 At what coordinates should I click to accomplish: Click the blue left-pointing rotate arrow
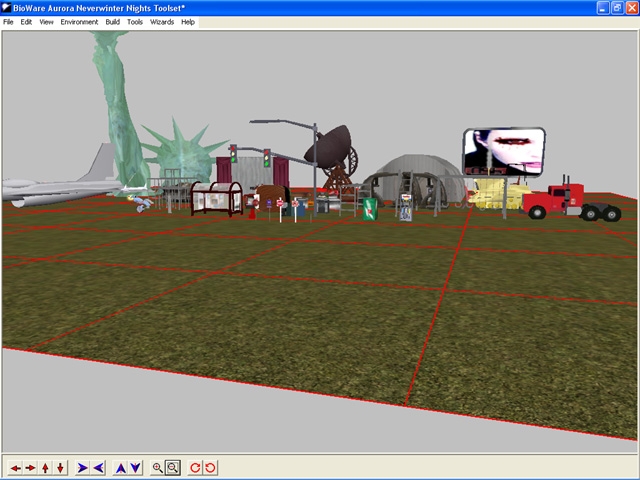pos(98,467)
